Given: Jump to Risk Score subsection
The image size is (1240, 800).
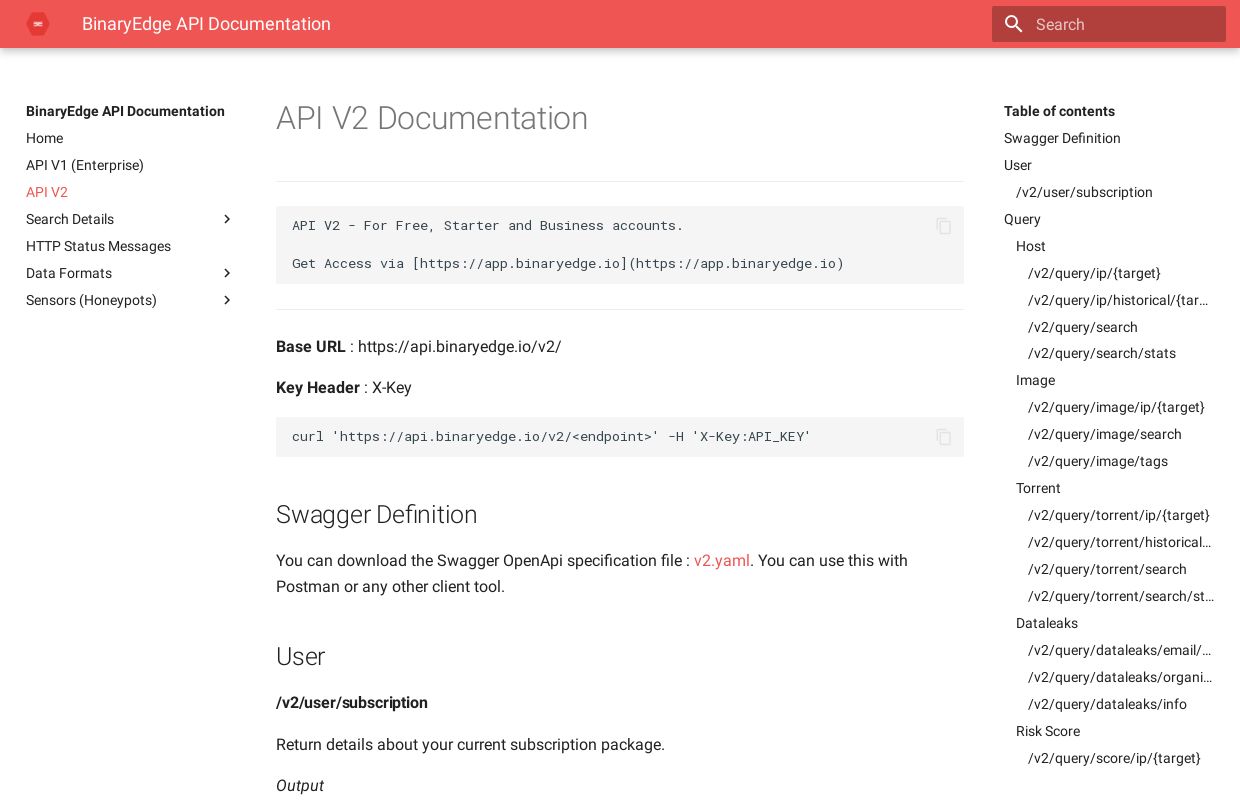Looking at the screenshot, I should [1048, 731].
